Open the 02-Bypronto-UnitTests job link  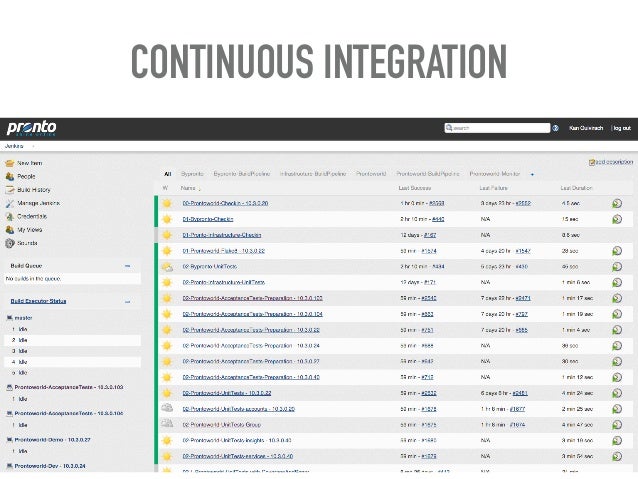210,267
